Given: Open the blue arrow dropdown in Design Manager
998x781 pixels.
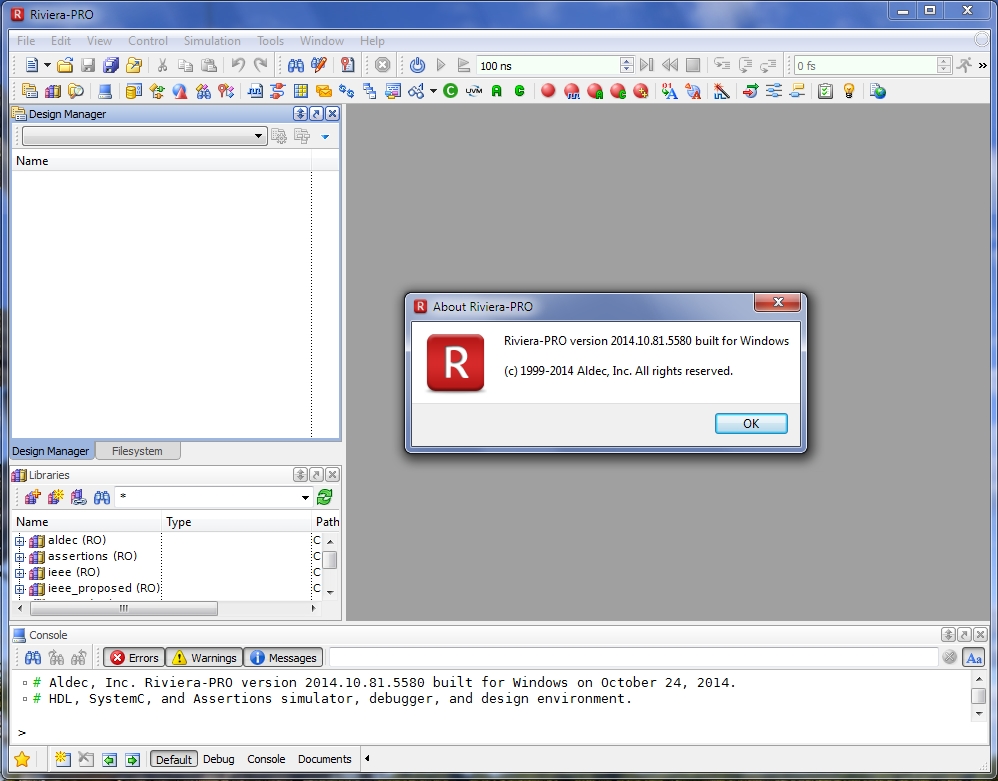Looking at the screenshot, I should (325, 136).
